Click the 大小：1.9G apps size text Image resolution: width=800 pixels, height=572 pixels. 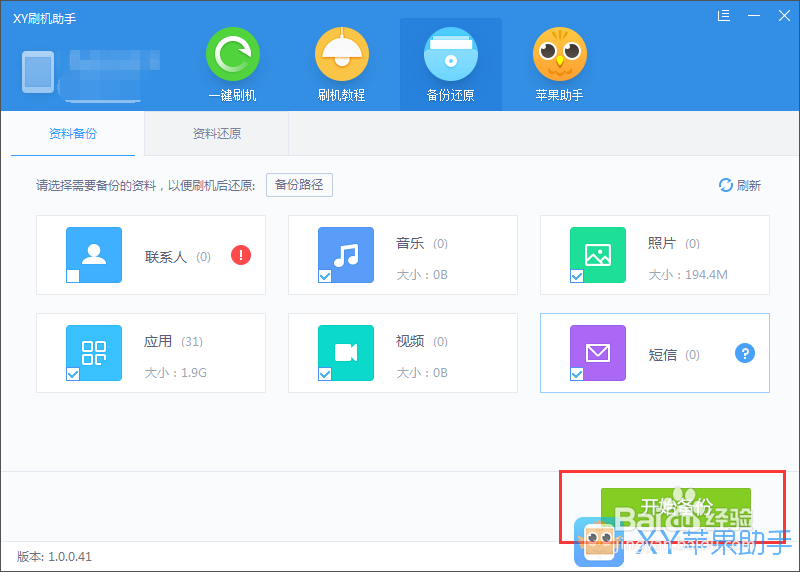[176, 372]
